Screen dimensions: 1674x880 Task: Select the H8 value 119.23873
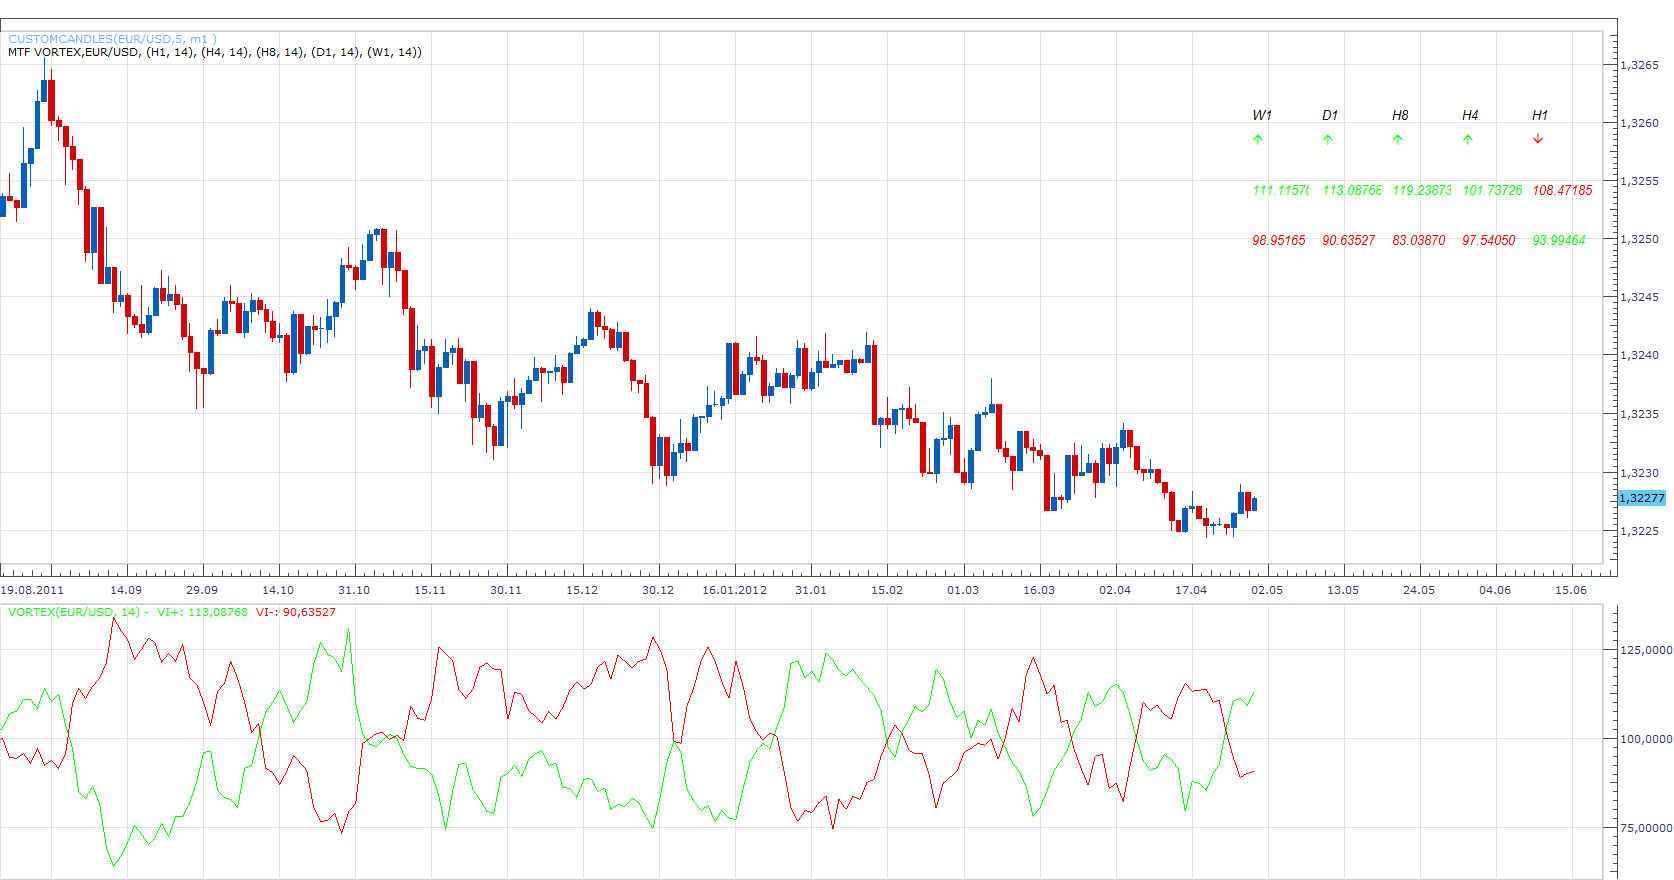pos(1422,190)
